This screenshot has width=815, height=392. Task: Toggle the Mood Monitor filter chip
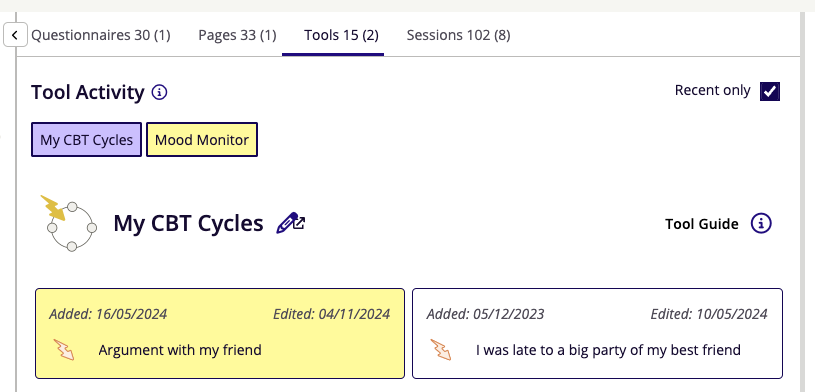tap(202, 139)
